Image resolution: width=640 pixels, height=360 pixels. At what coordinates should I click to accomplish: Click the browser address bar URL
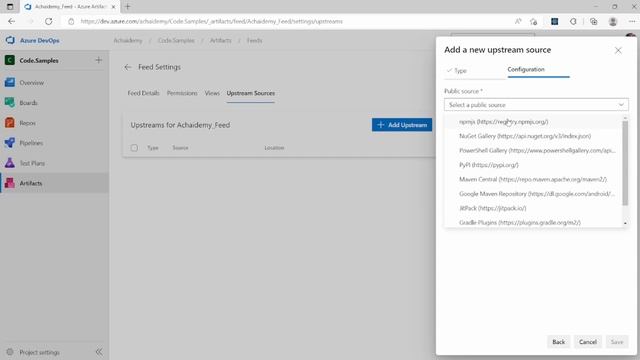tap(211, 21)
